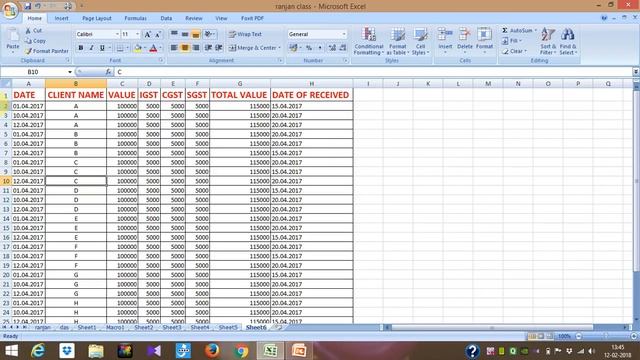Click the vertical scrollbar
This screenshot has width=640, height=360.
pyautogui.click(x=636, y=182)
